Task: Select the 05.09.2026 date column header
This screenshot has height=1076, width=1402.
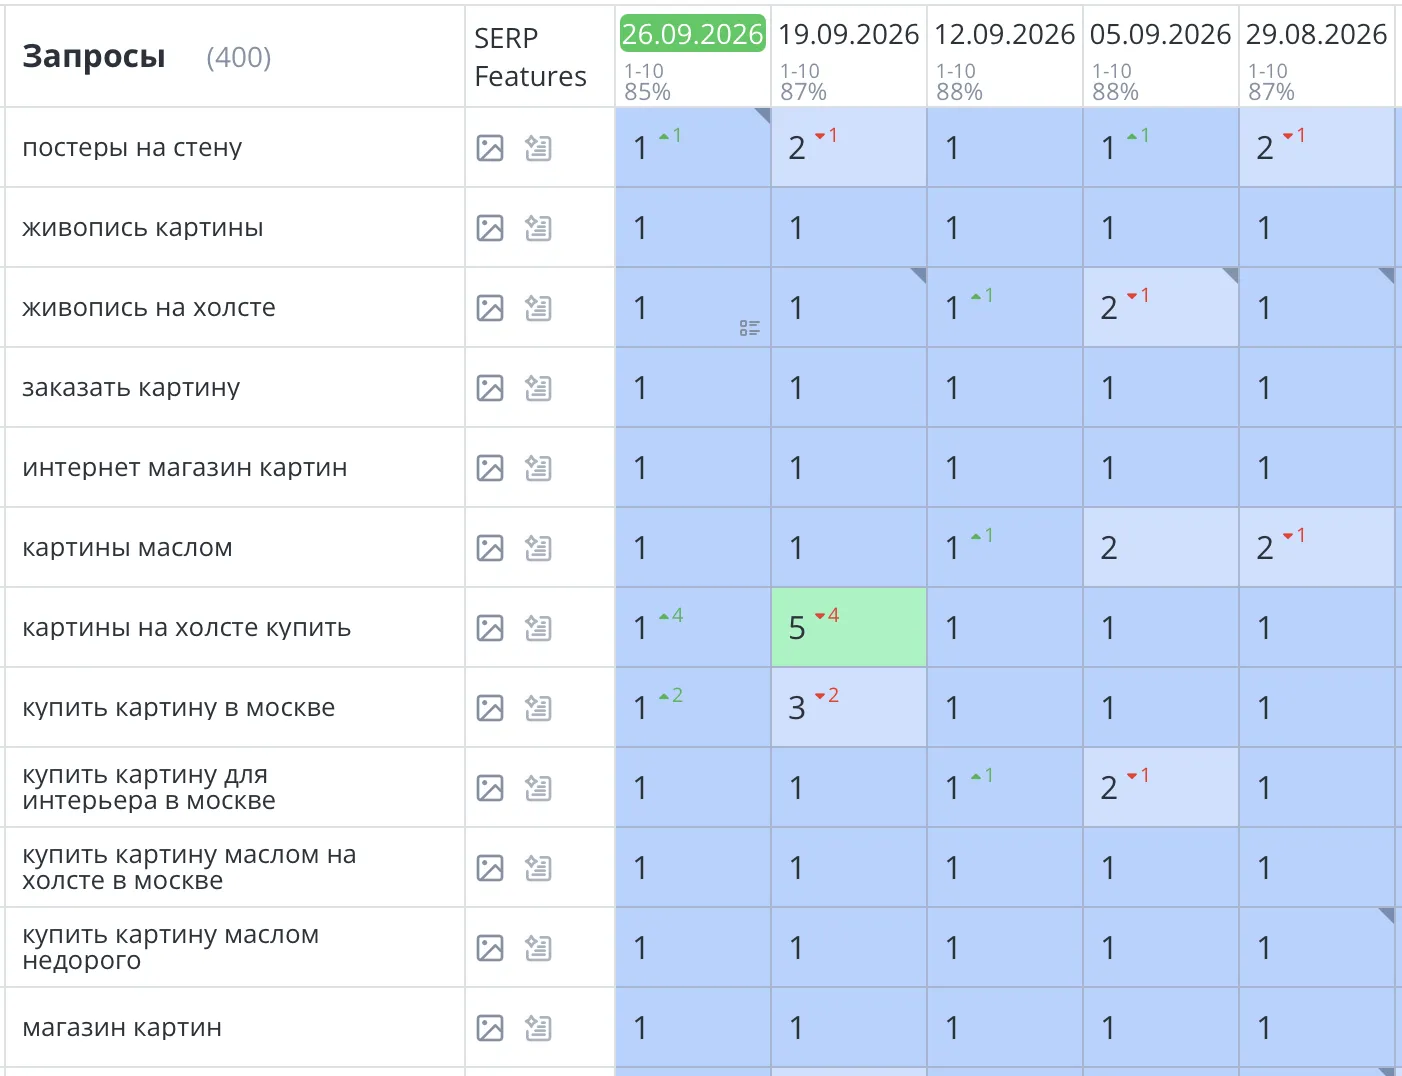Action: point(1160,34)
